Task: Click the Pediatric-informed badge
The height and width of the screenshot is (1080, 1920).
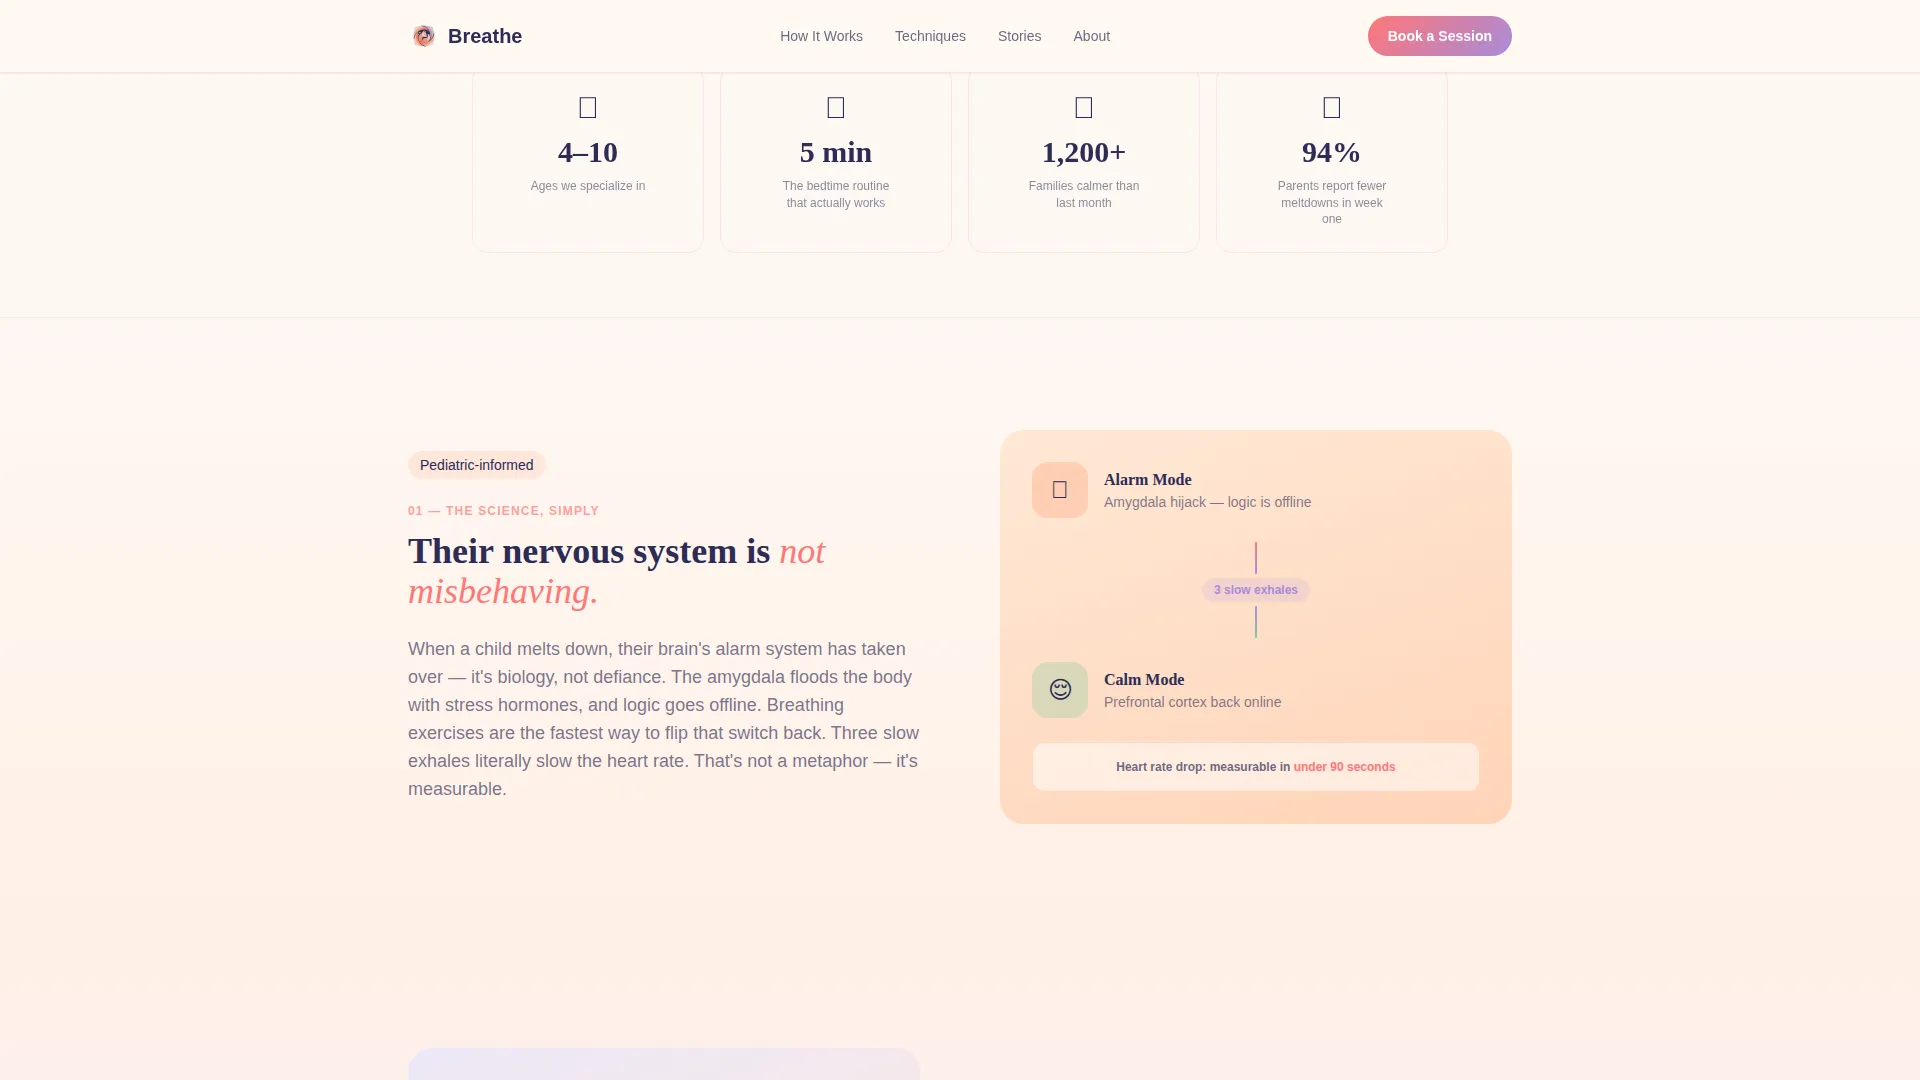Action: [476, 465]
